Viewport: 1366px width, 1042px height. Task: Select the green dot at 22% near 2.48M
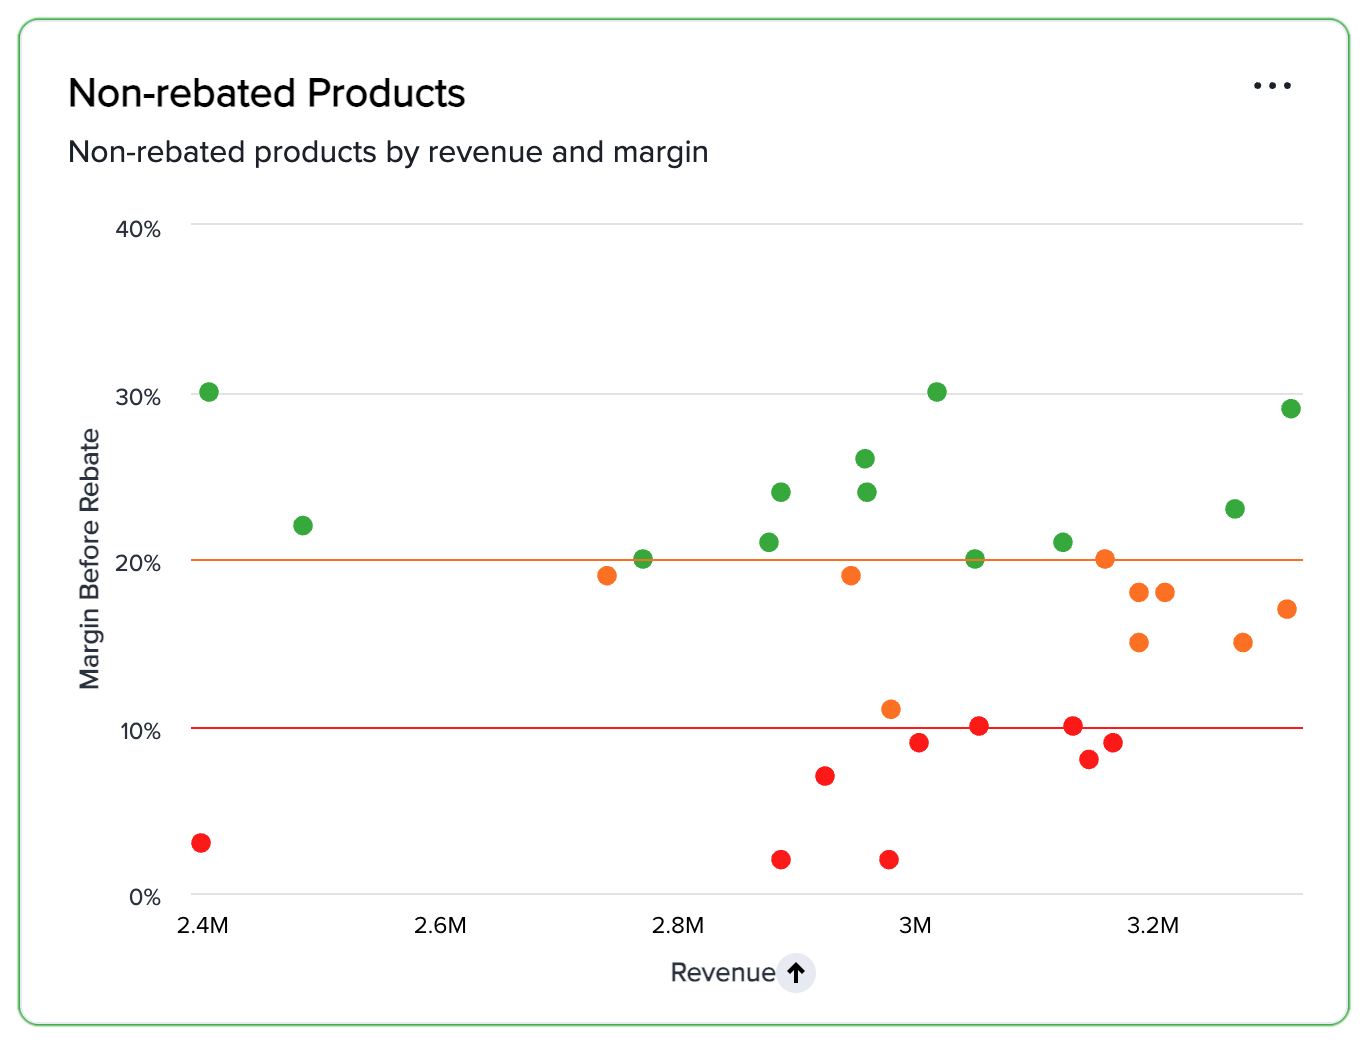(x=303, y=524)
